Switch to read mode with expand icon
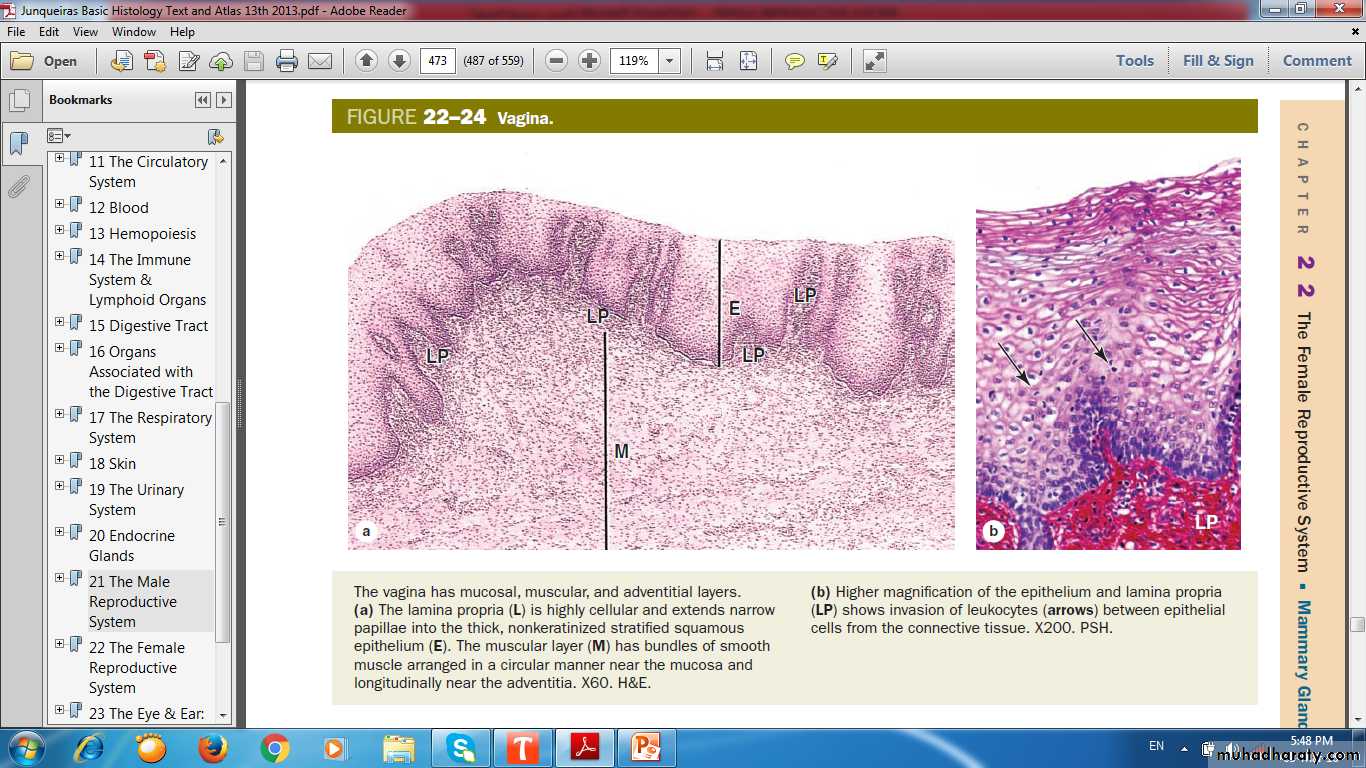The height and width of the screenshot is (768, 1366). (x=874, y=61)
